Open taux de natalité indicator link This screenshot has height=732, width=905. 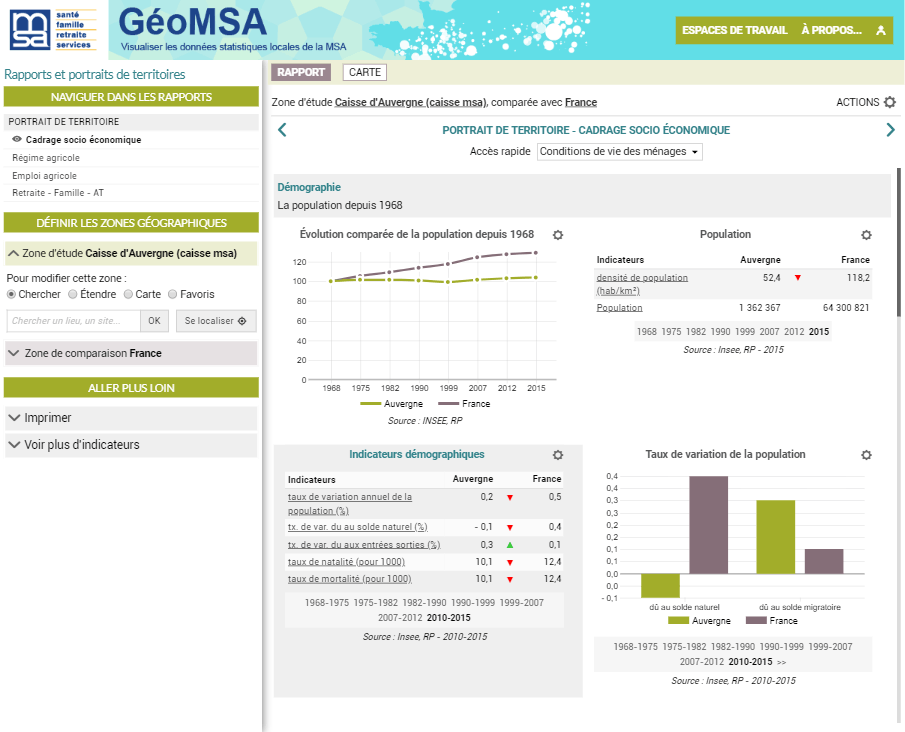(346, 562)
